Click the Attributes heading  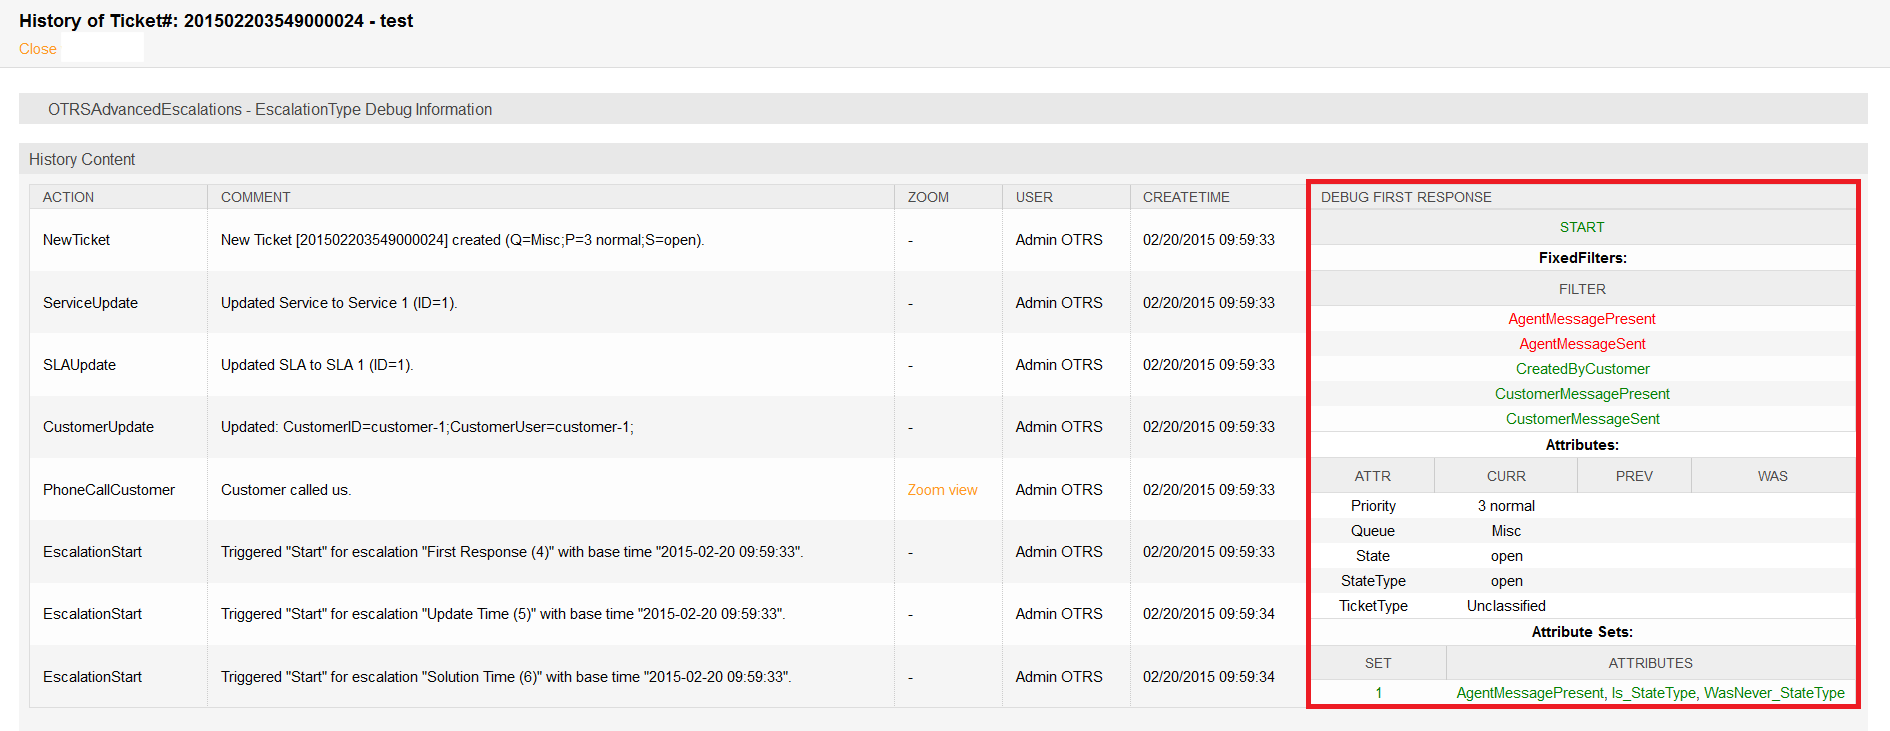tap(1582, 445)
